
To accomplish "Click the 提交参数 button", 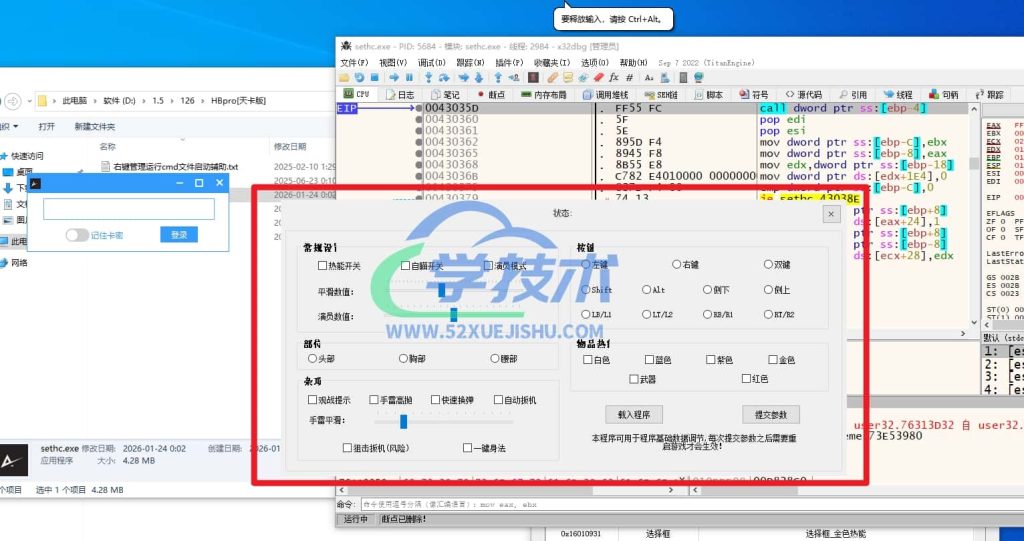I will point(771,414).
